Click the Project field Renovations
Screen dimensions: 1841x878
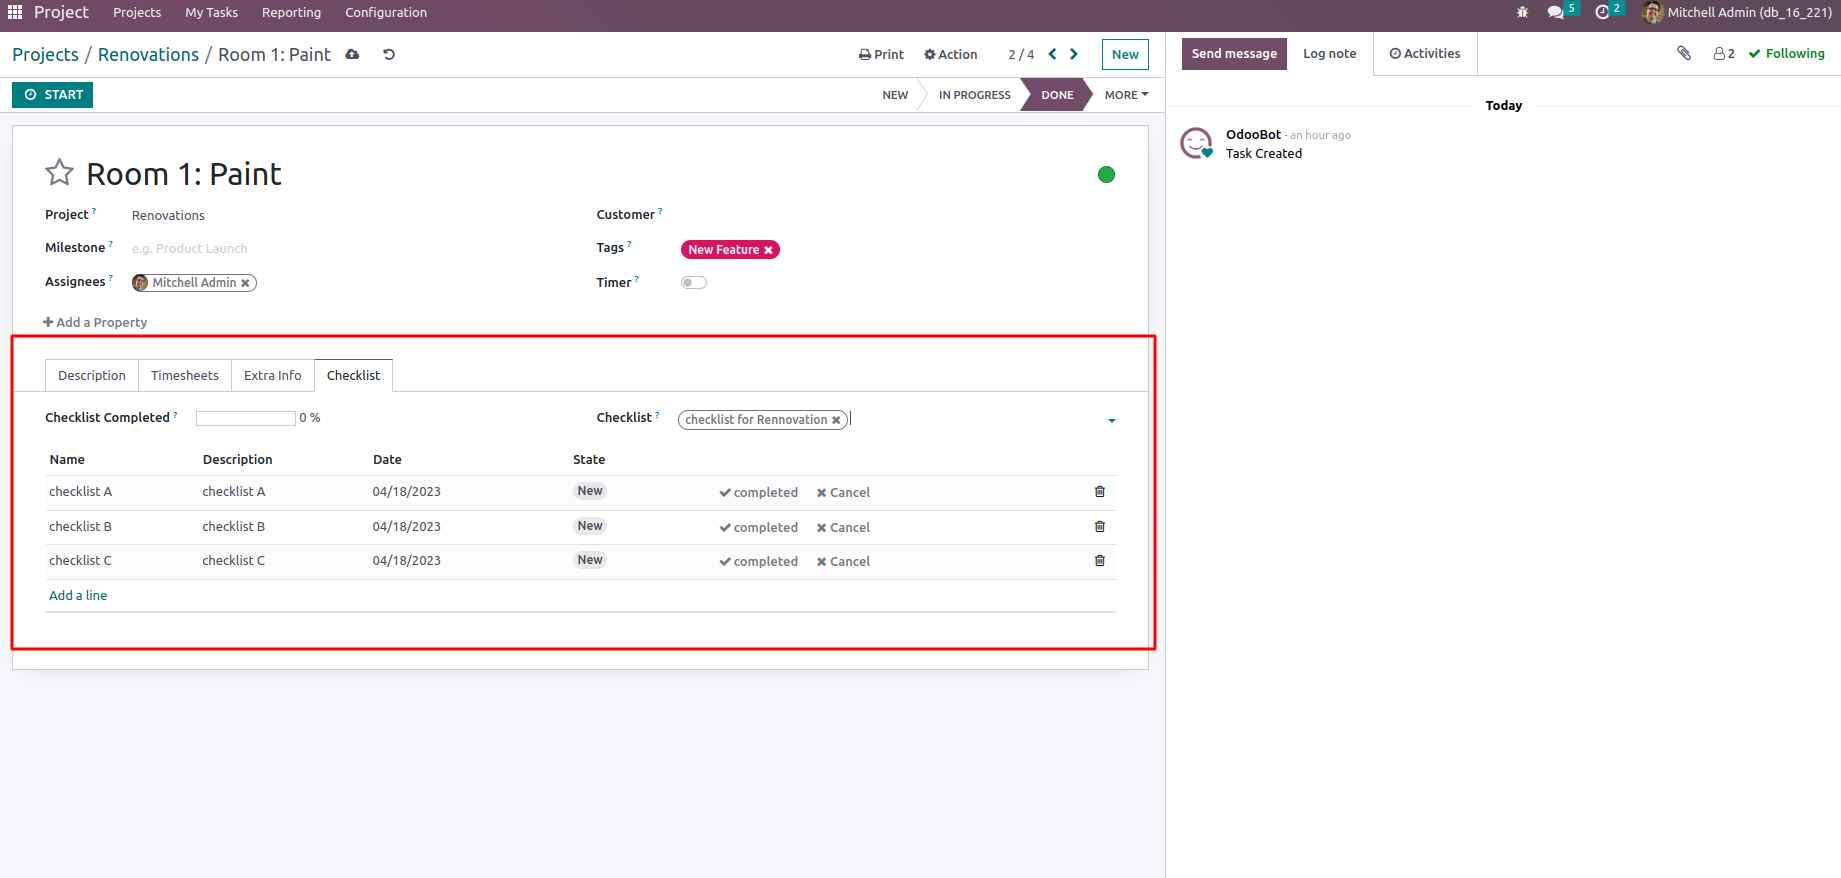tap(168, 216)
